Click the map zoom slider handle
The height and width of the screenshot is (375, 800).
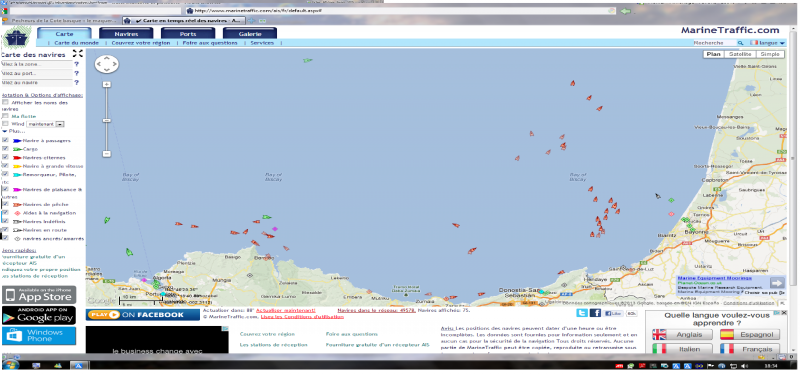coord(107,120)
